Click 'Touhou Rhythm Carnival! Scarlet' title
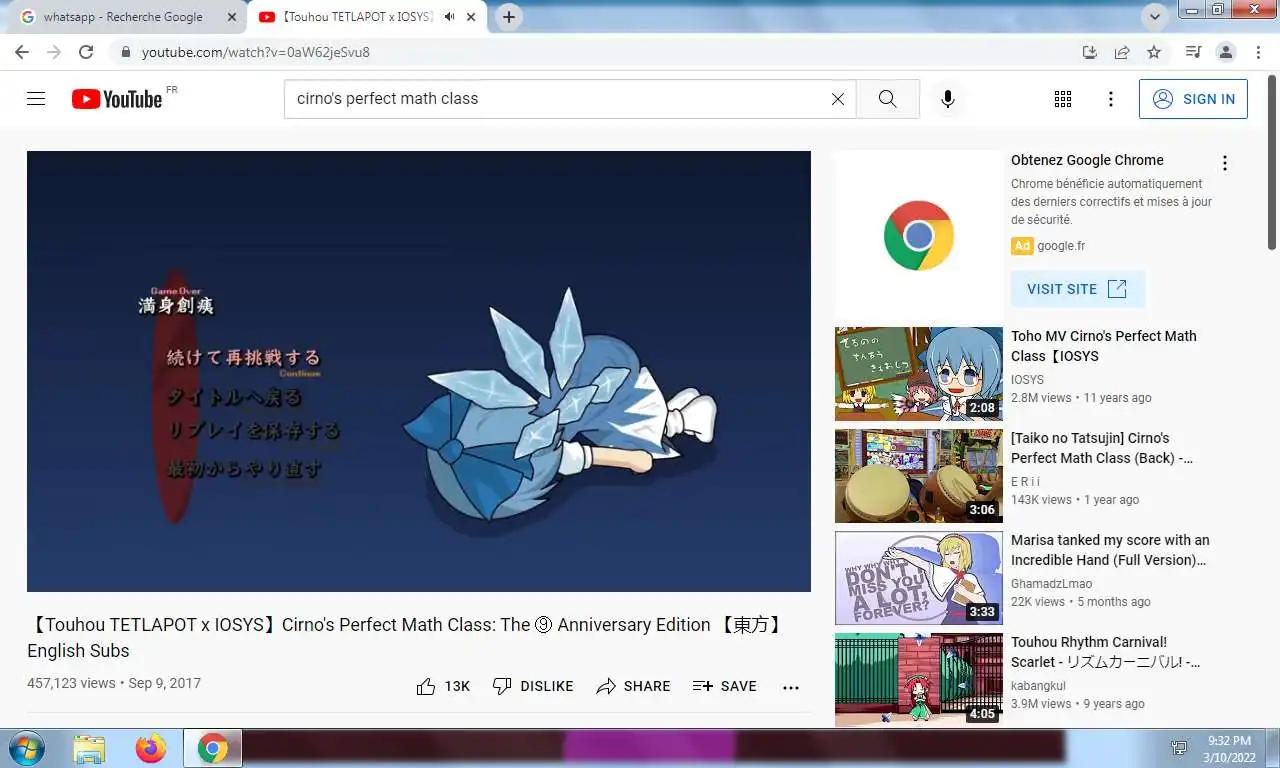 point(1106,652)
